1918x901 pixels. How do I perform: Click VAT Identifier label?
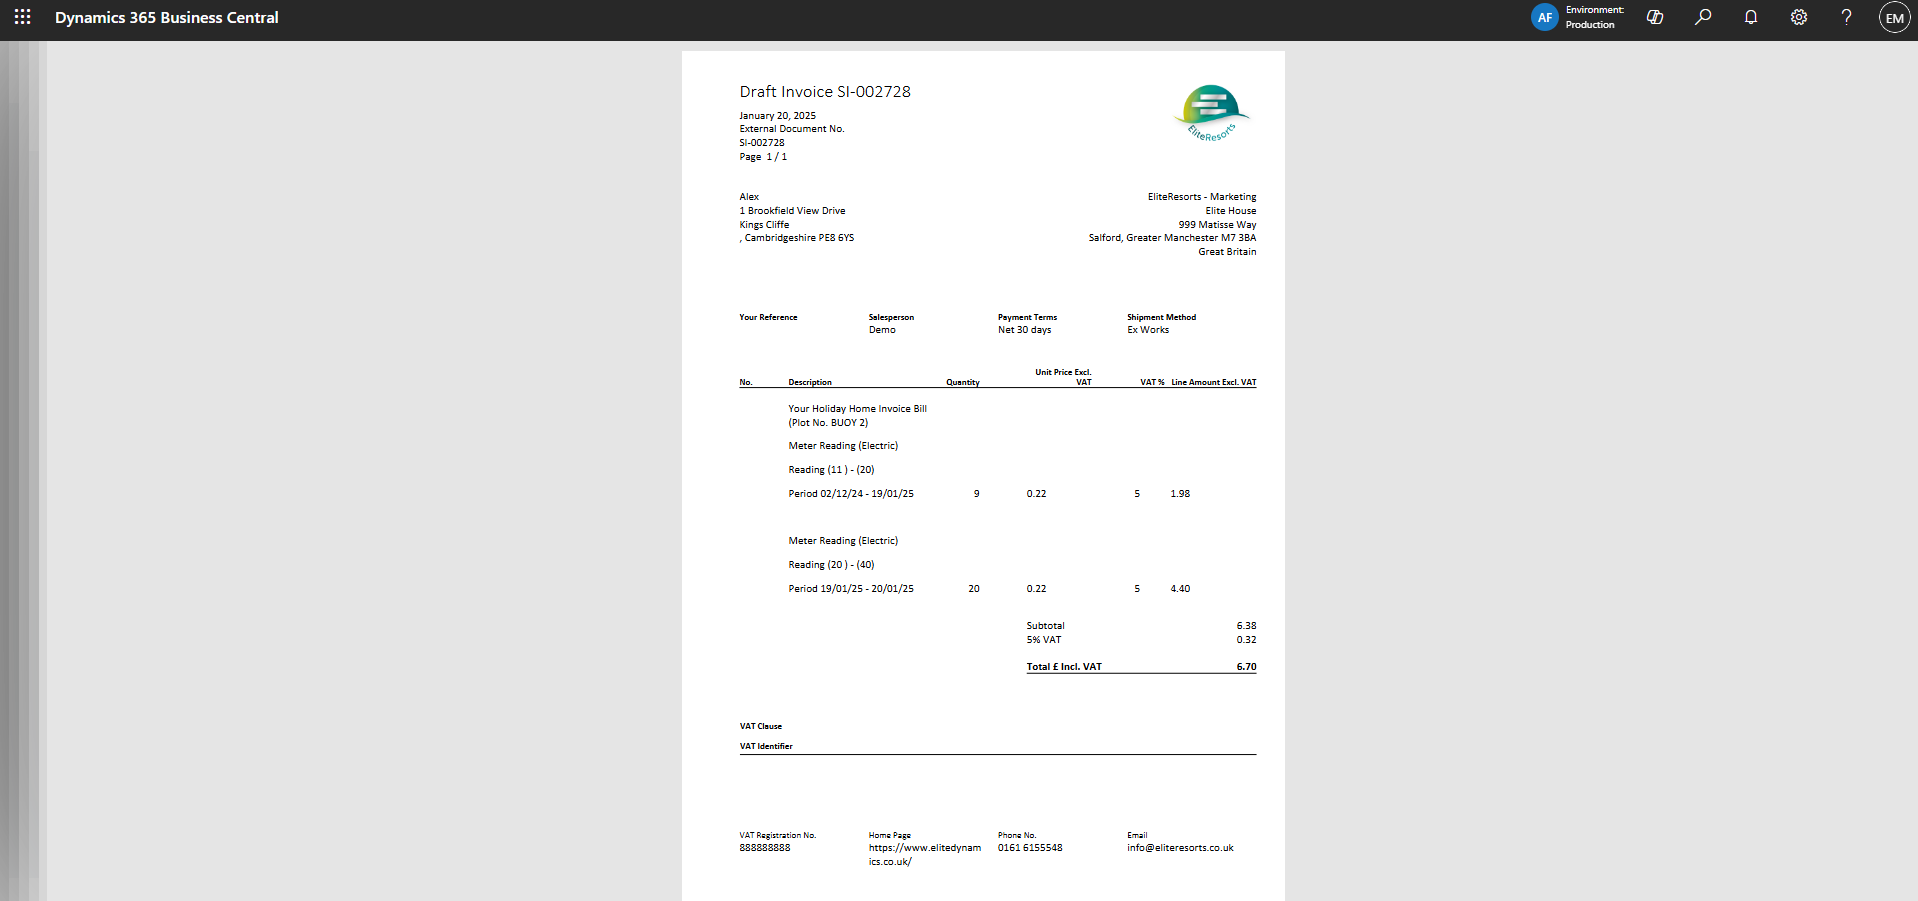pos(766,746)
